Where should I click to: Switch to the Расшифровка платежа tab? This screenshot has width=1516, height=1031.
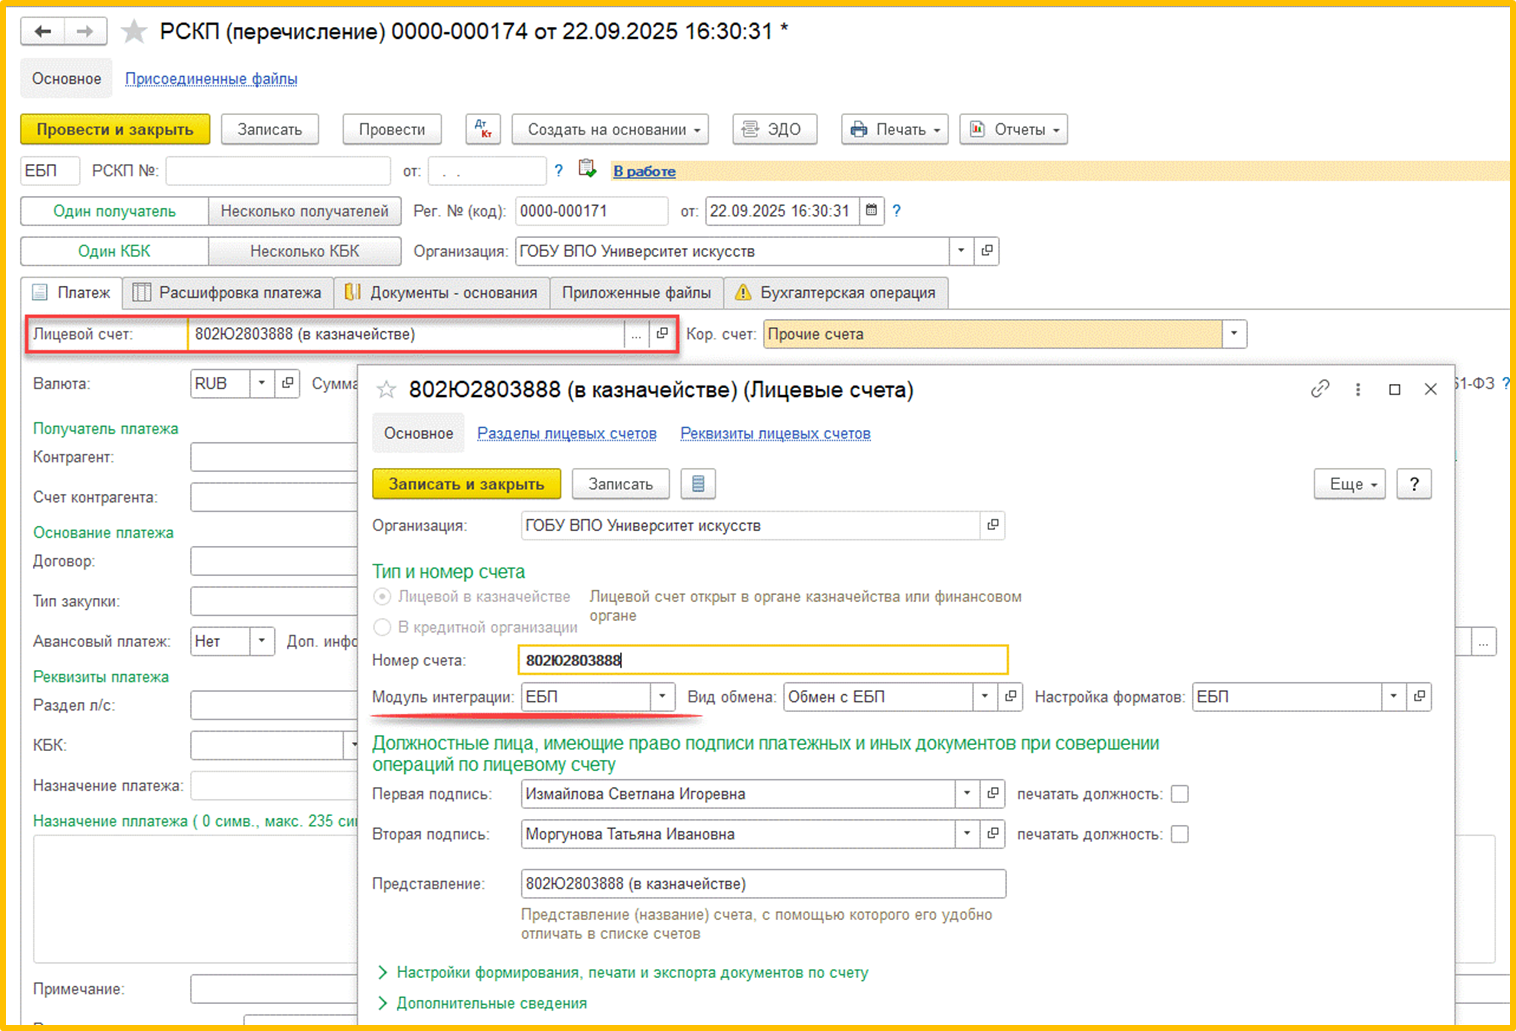point(228,293)
